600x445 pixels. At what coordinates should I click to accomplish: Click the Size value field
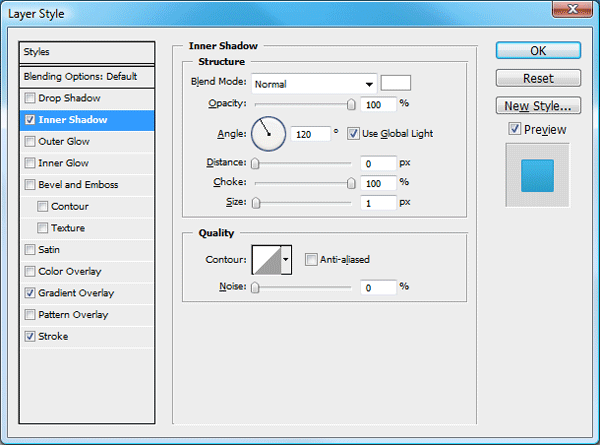[378, 203]
